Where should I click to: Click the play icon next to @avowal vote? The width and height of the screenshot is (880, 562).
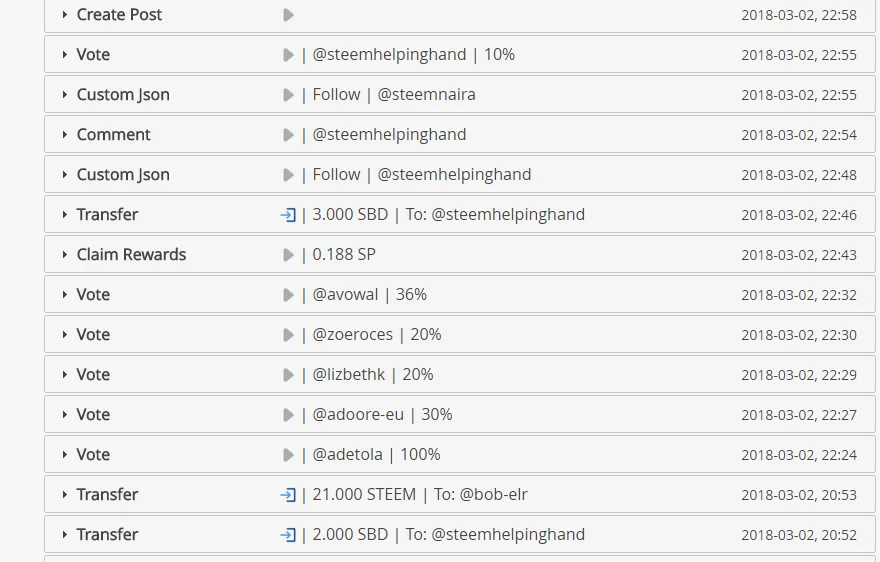[288, 295]
